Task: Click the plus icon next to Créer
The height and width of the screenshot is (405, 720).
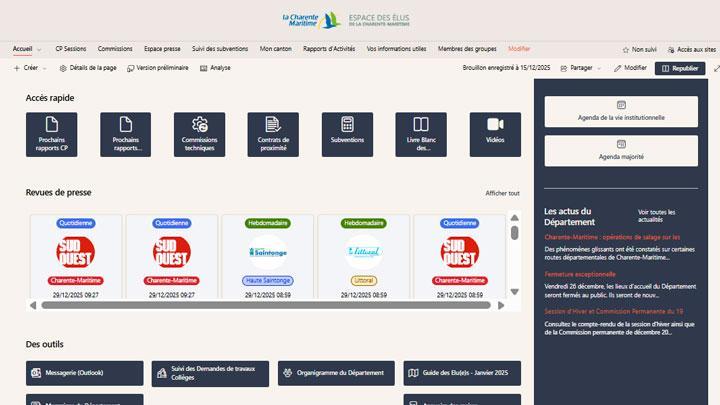Action: click(17, 68)
